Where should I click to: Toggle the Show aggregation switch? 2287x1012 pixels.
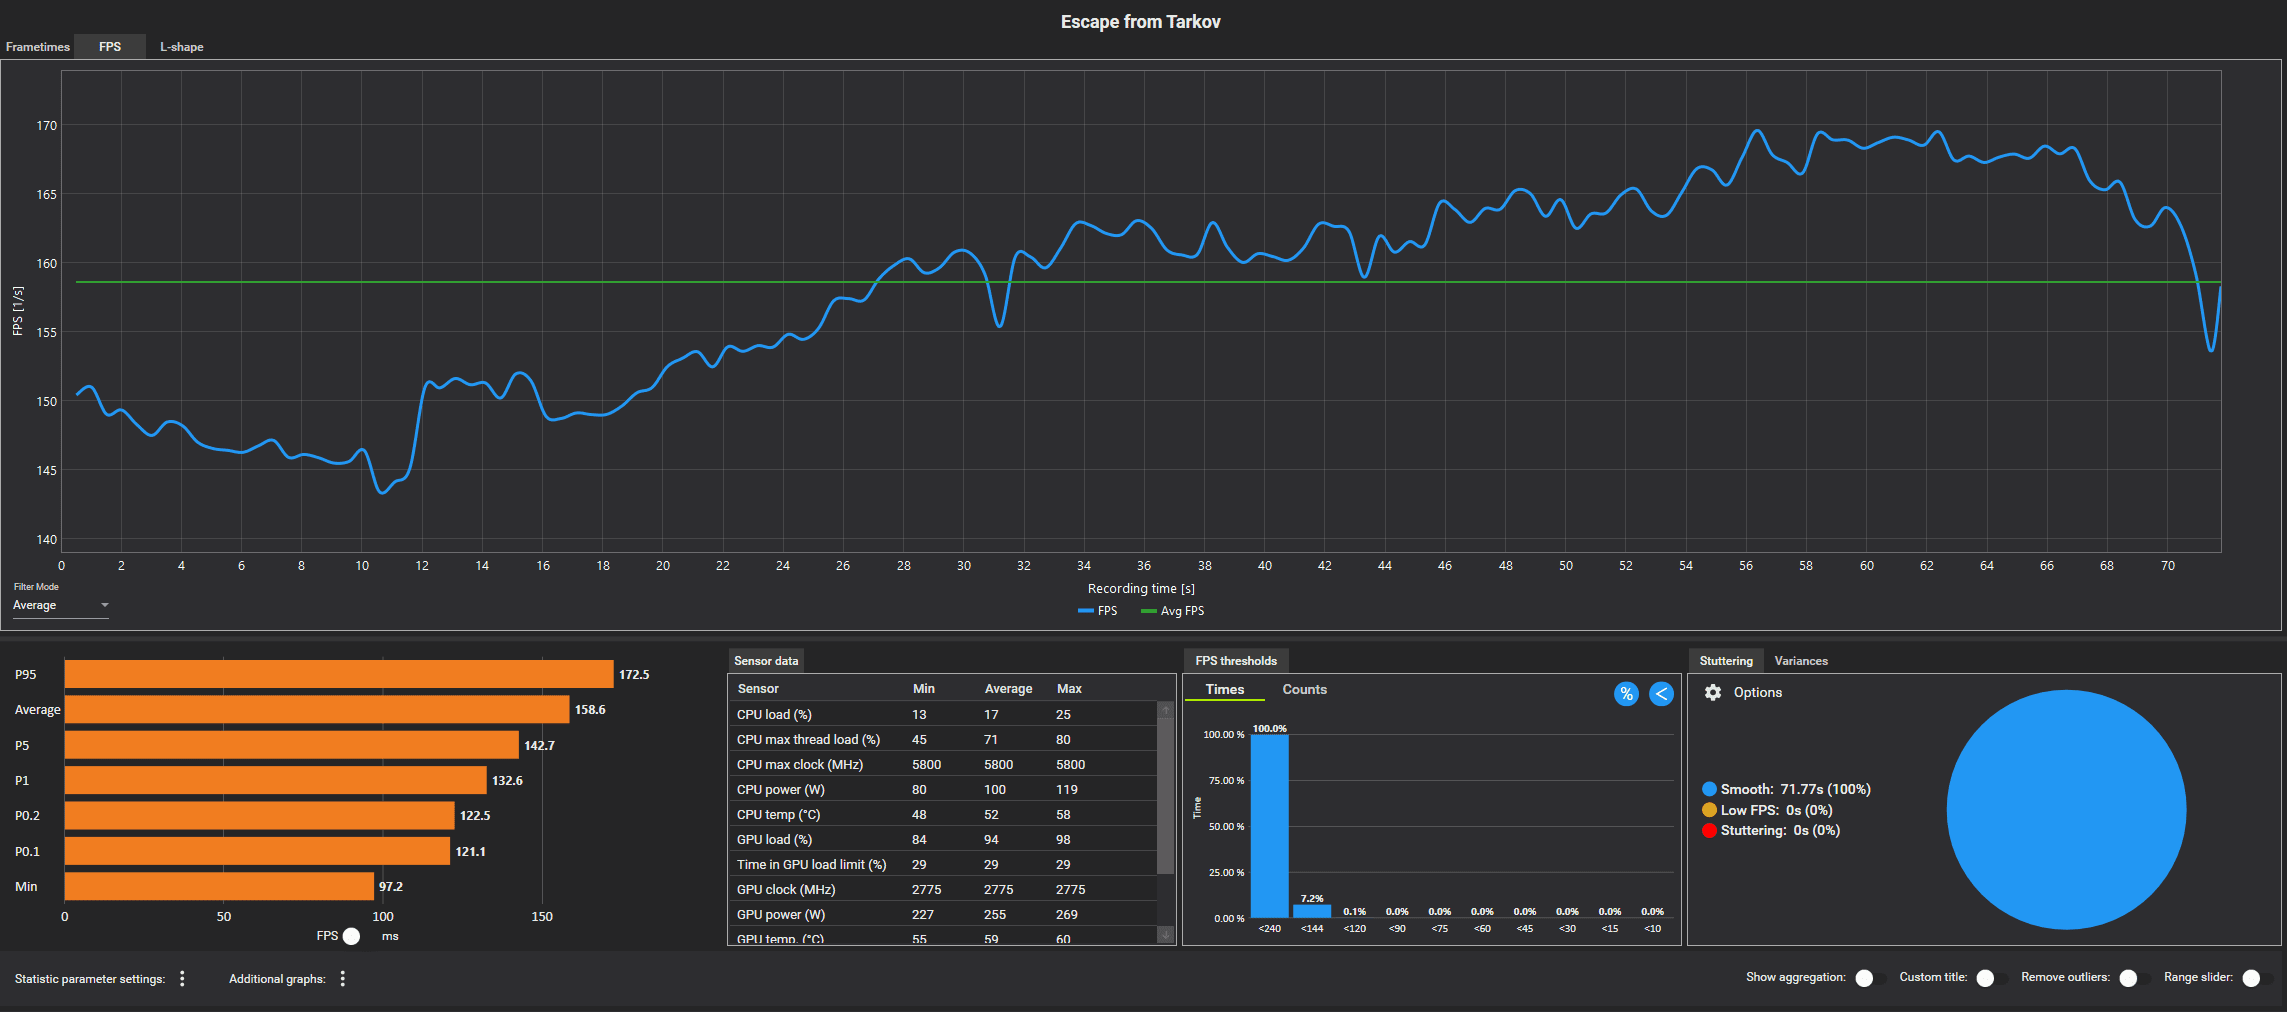tap(1869, 978)
